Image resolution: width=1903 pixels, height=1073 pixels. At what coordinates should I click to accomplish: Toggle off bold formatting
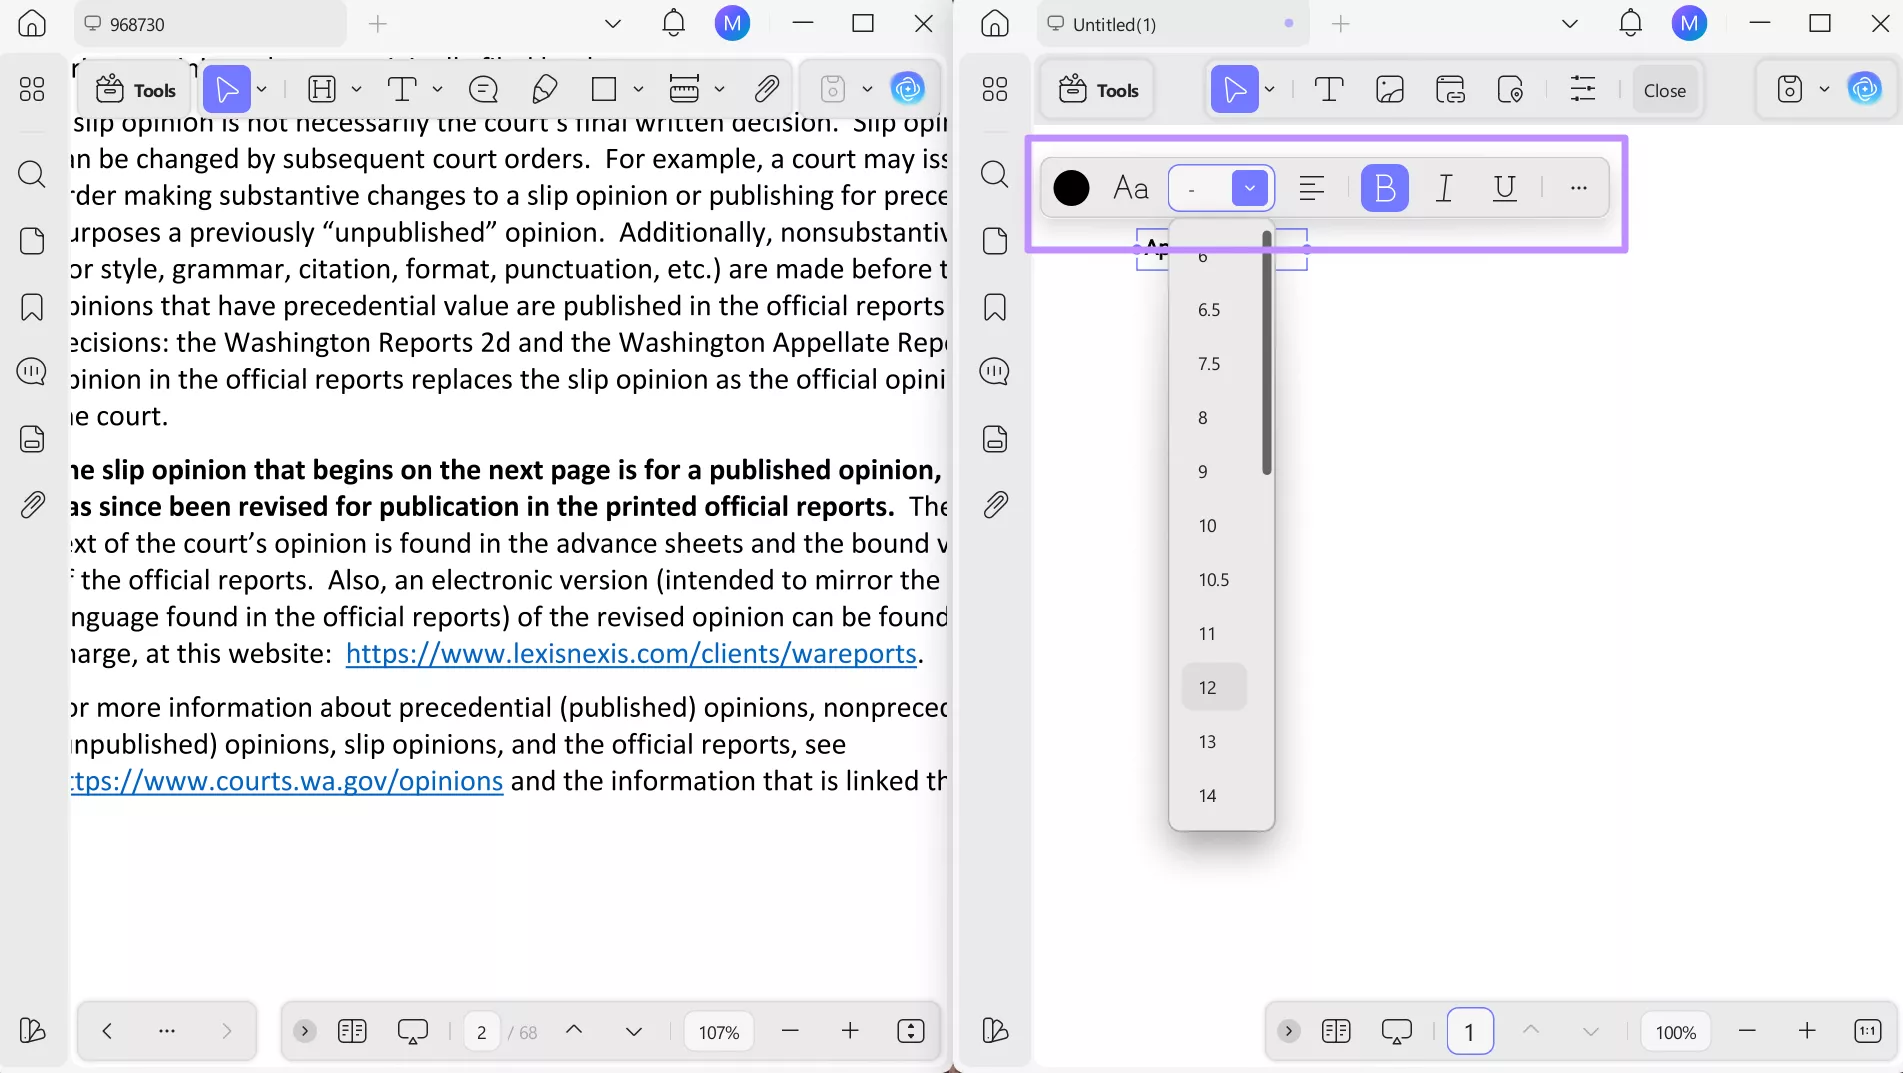click(x=1384, y=187)
